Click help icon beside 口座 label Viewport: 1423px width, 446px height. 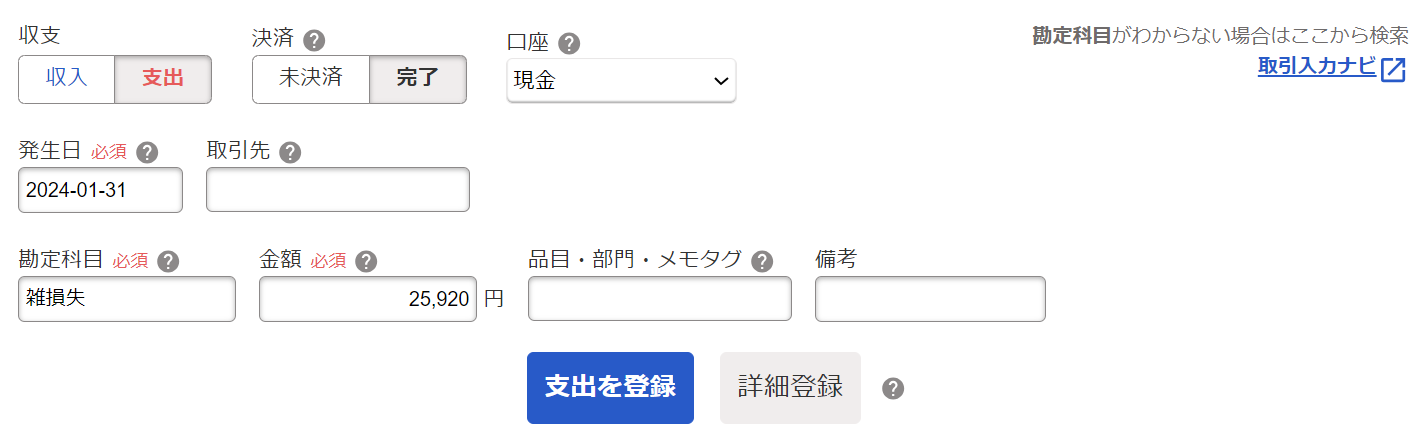(x=569, y=44)
